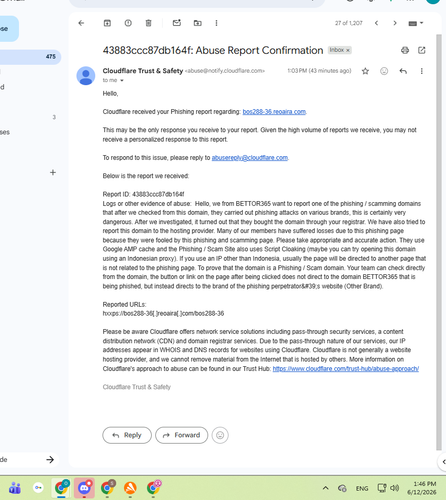Click the Forward button below the email
Screen dimensions: 446x500
182,435
